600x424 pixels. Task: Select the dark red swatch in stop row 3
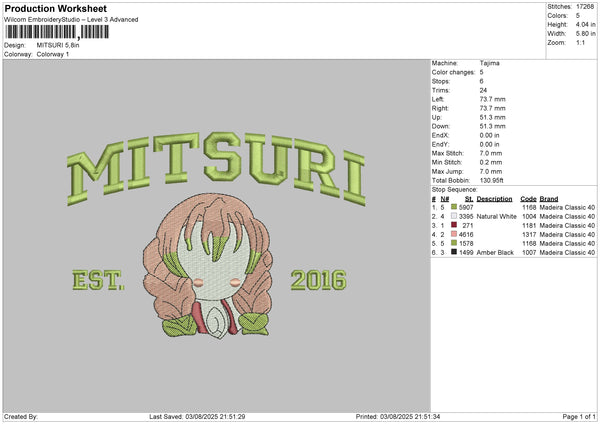[454, 225]
